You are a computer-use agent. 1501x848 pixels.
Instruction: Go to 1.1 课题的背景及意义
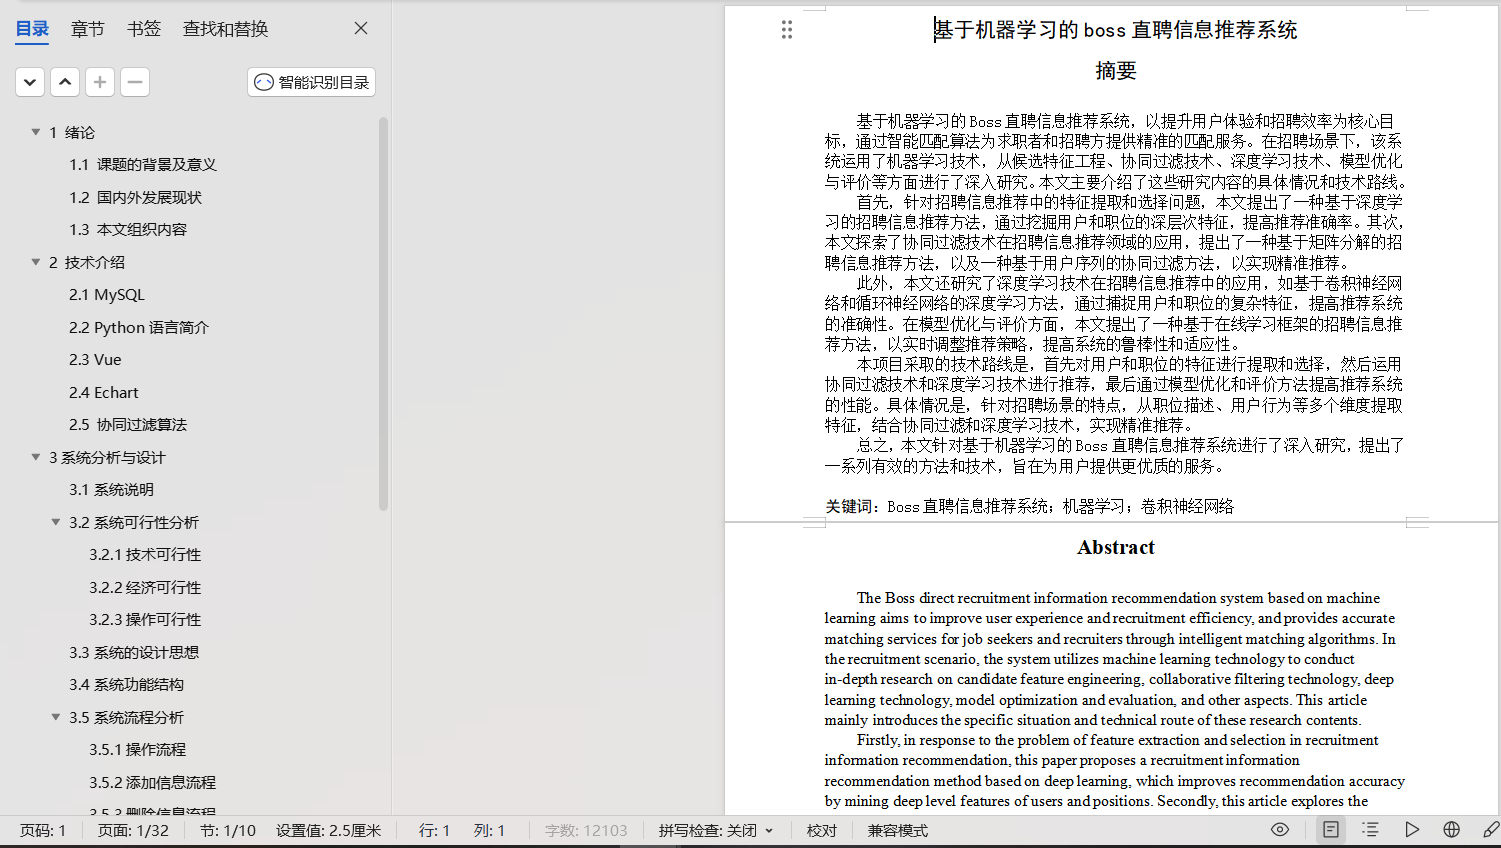pyautogui.click(x=143, y=165)
